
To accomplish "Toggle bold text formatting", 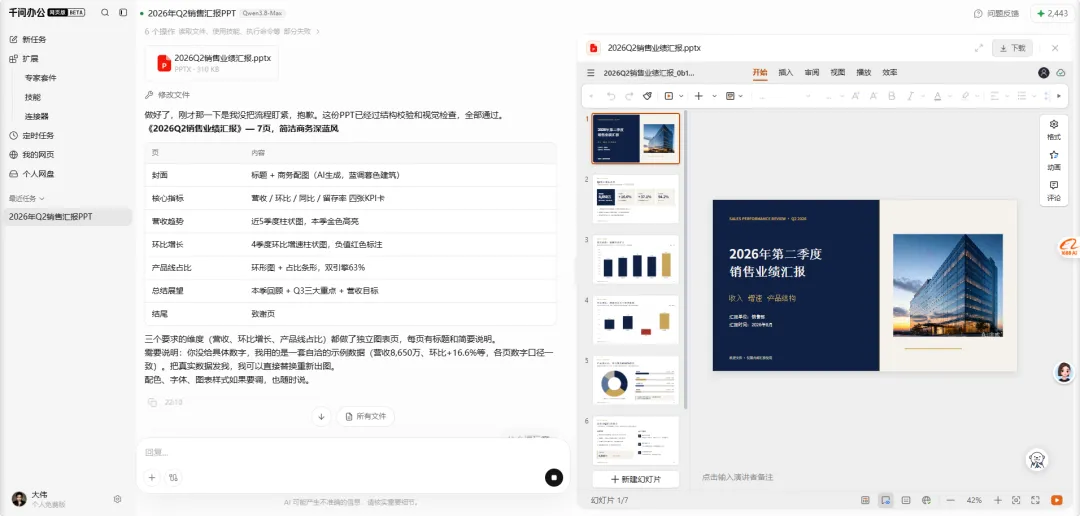I will (x=892, y=96).
